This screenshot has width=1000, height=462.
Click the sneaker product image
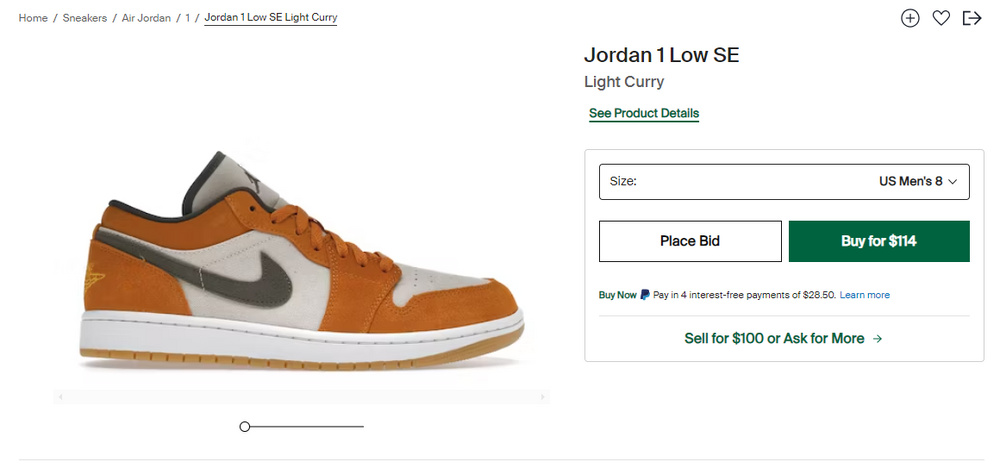(300, 260)
